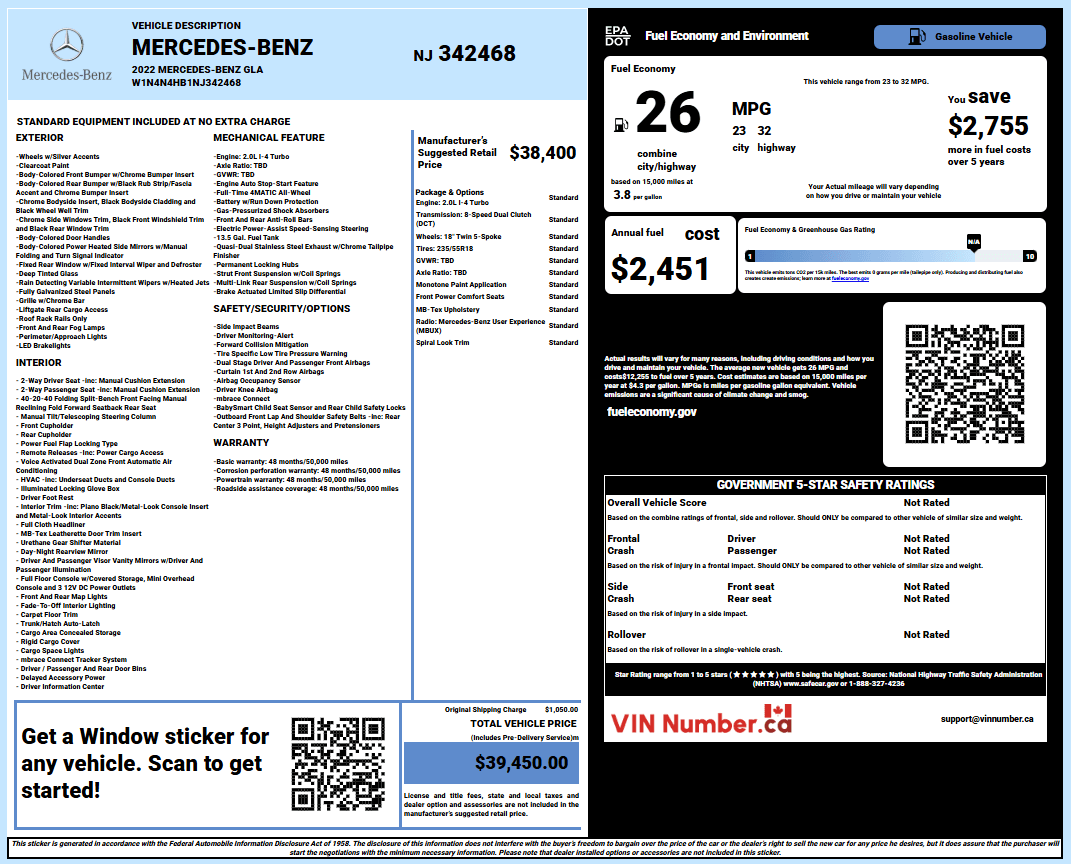This screenshot has width=1073, height=864.
Task: Click the 2022 MERCEDES-BENZ GLA text
Action: [x=197, y=70]
